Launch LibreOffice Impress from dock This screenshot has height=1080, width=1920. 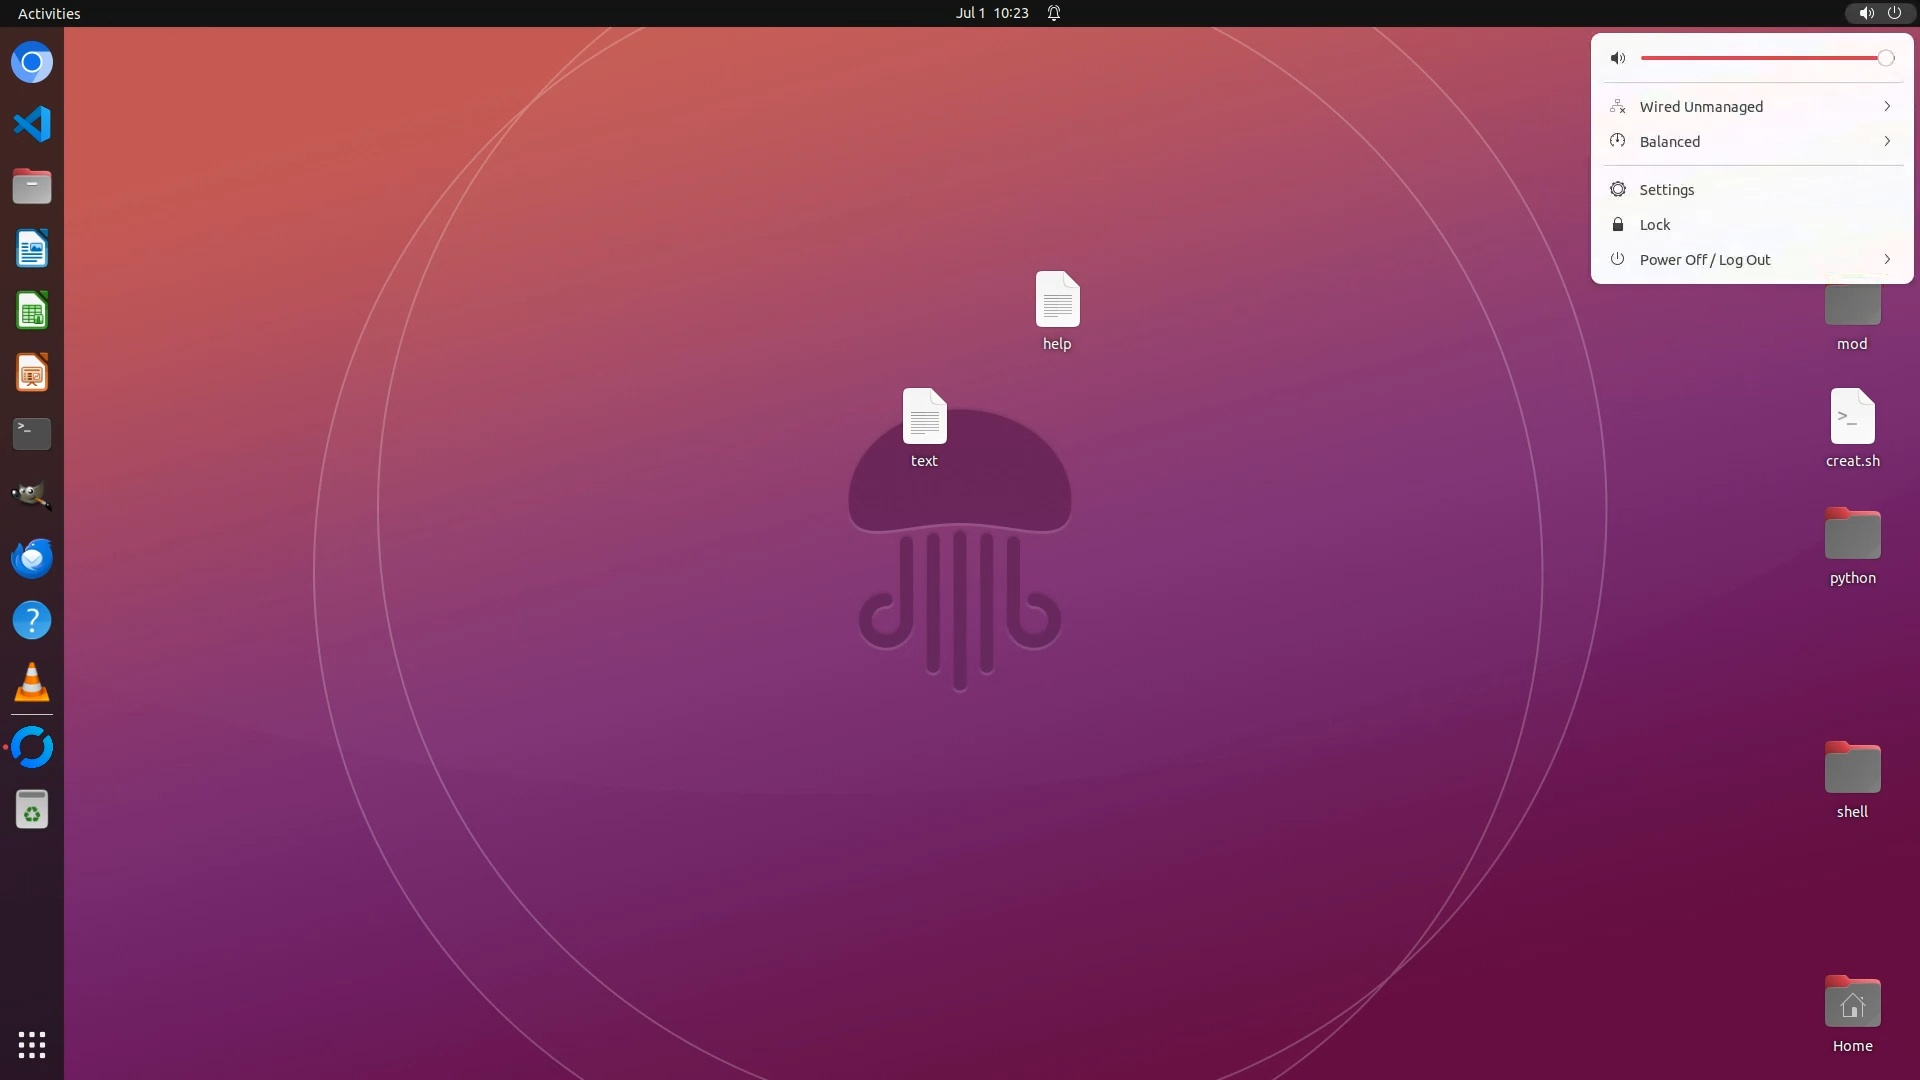[32, 373]
